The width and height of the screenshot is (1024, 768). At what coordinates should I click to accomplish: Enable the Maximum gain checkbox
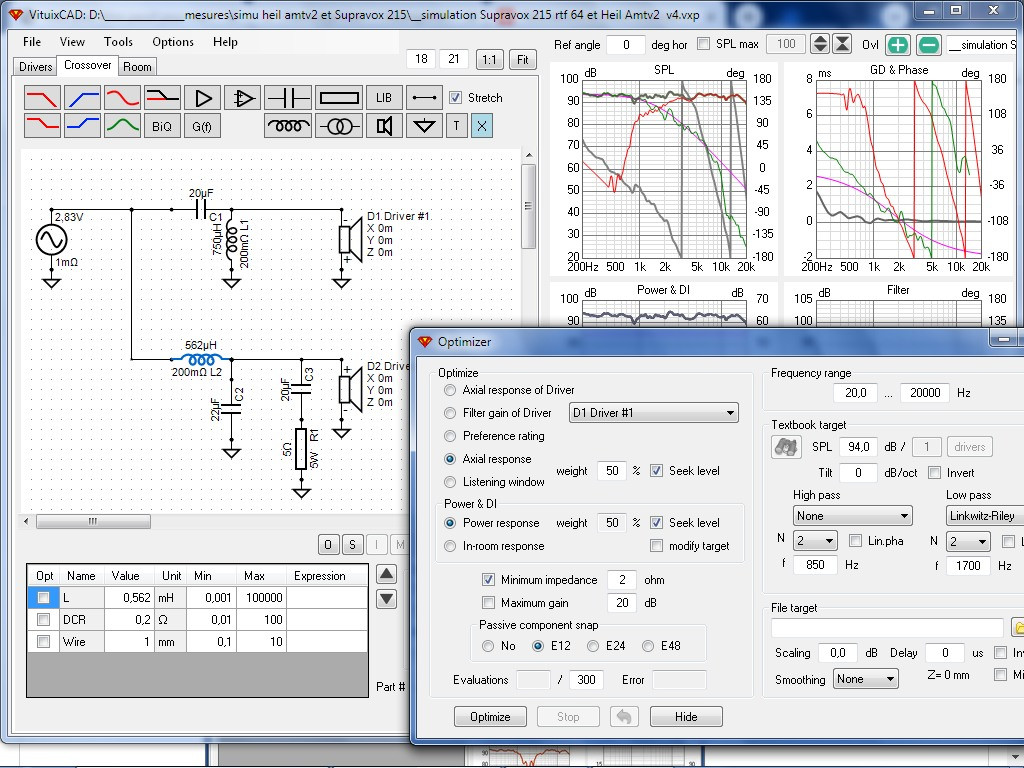tap(488, 603)
